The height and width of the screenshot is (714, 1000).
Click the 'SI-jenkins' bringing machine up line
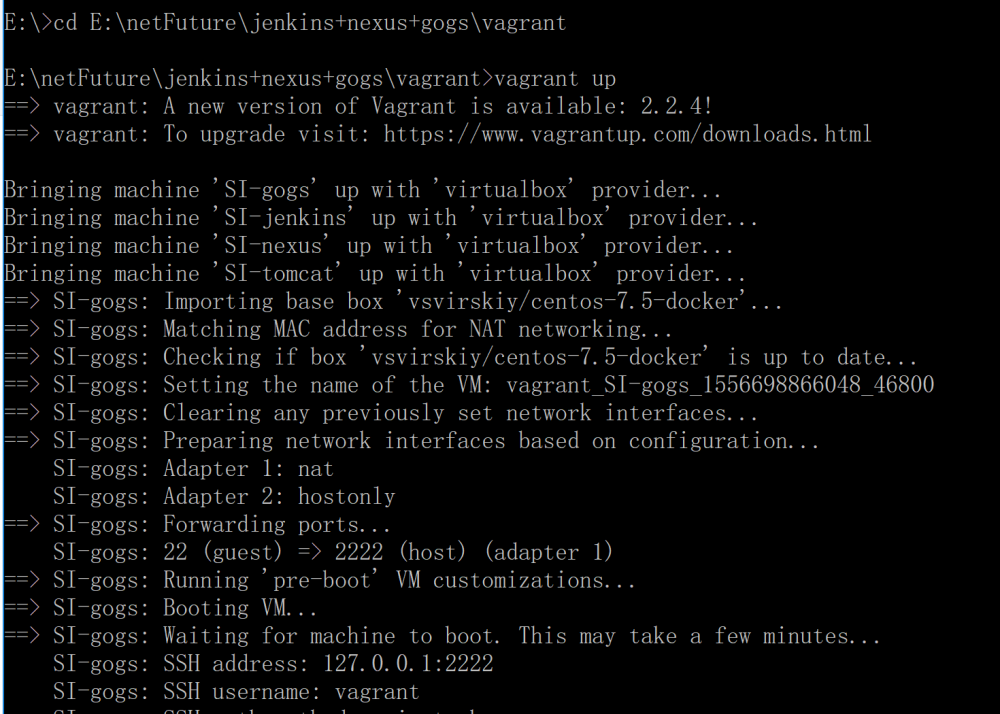click(x=380, y=218)
